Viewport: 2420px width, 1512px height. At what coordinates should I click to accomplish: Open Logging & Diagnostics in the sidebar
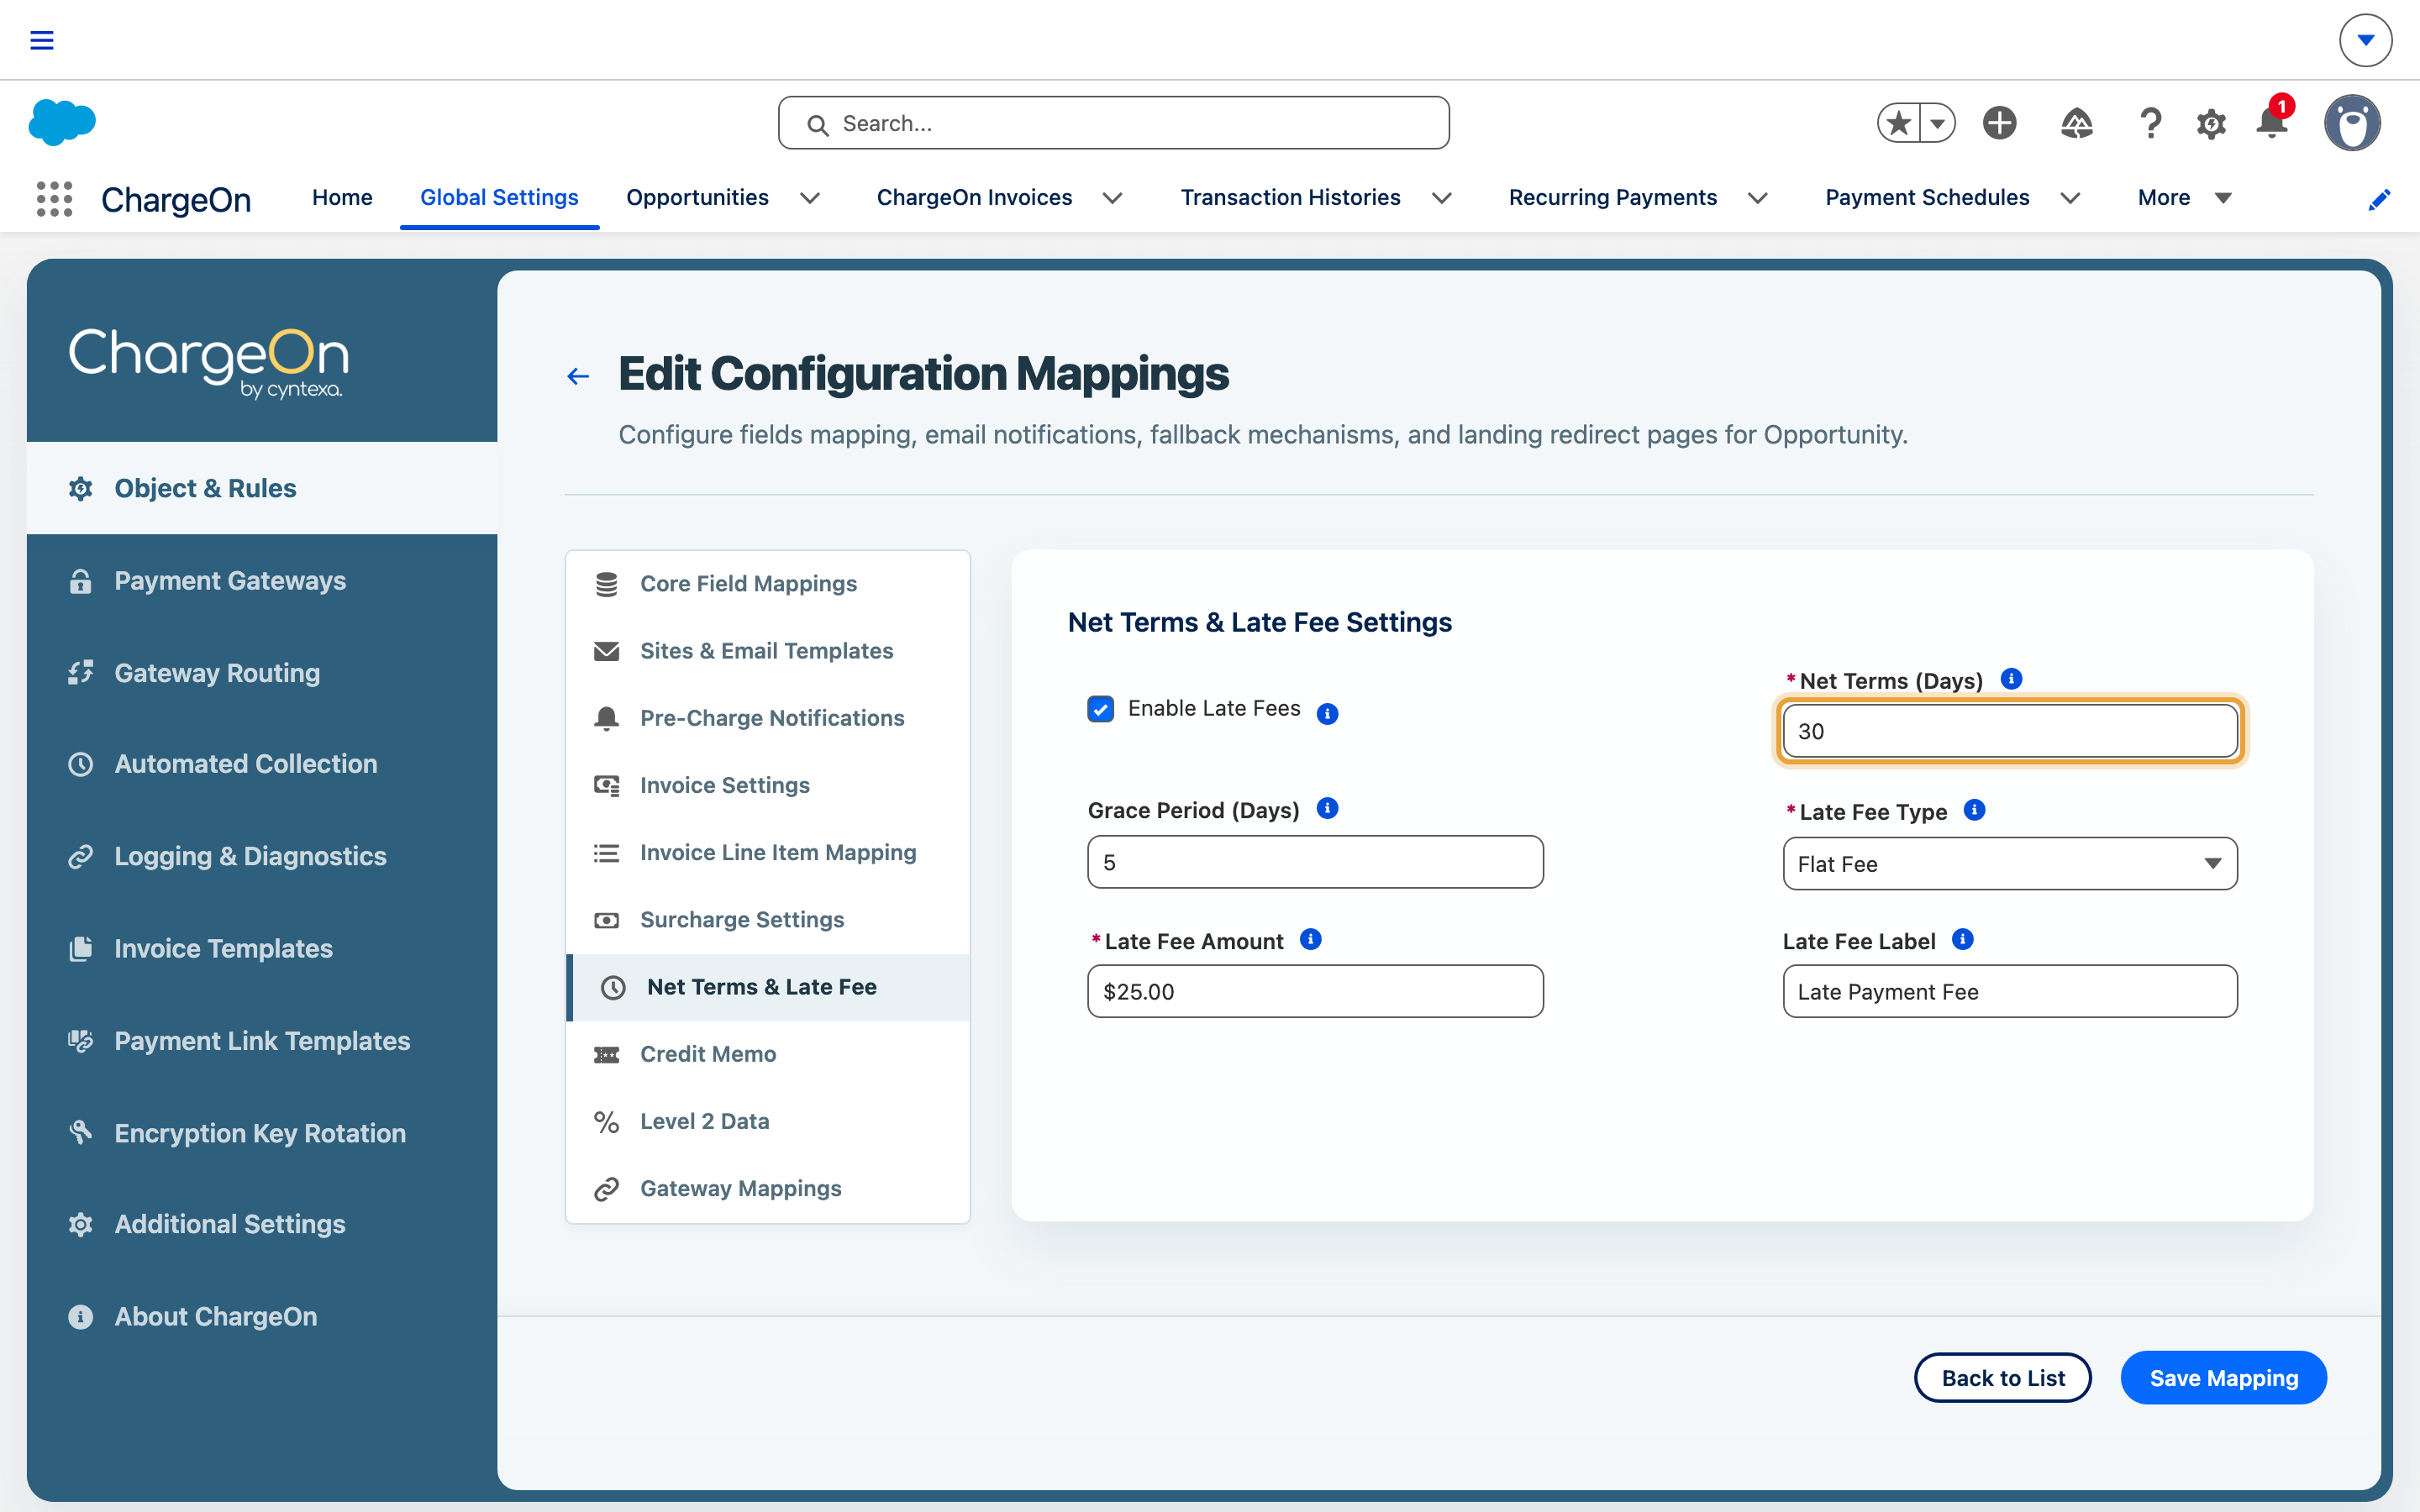[x=262, y=856]
